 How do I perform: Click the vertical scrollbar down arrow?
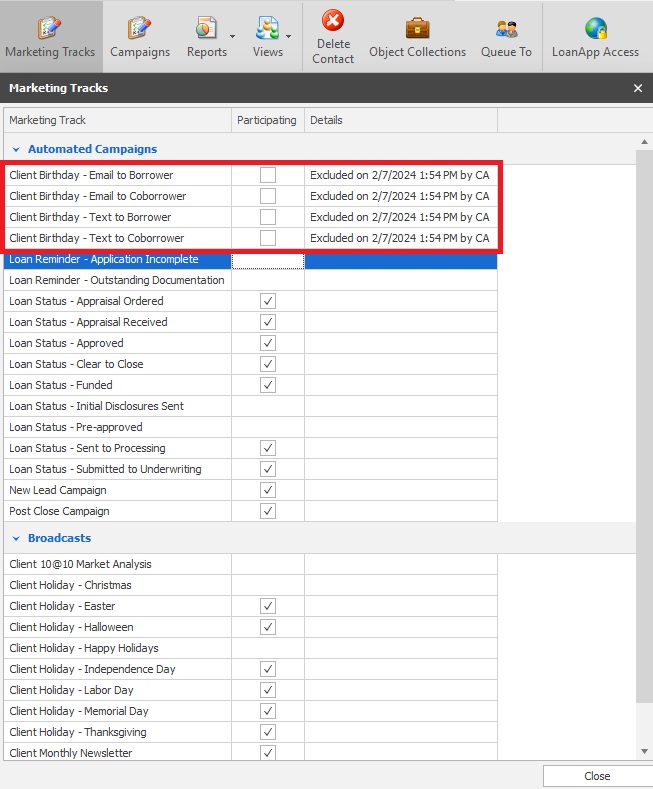pyautogui.click(x=644, y=751)
